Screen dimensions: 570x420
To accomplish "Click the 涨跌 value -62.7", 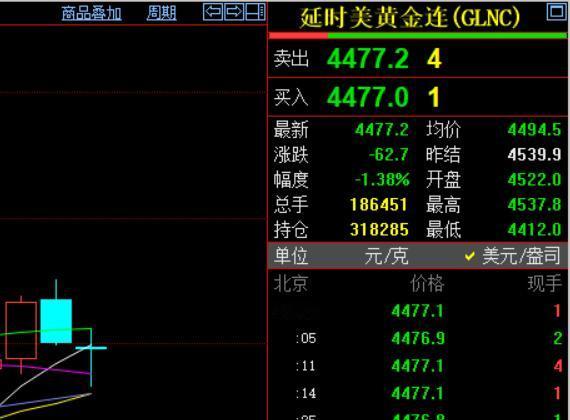I will tap(389, 155).
